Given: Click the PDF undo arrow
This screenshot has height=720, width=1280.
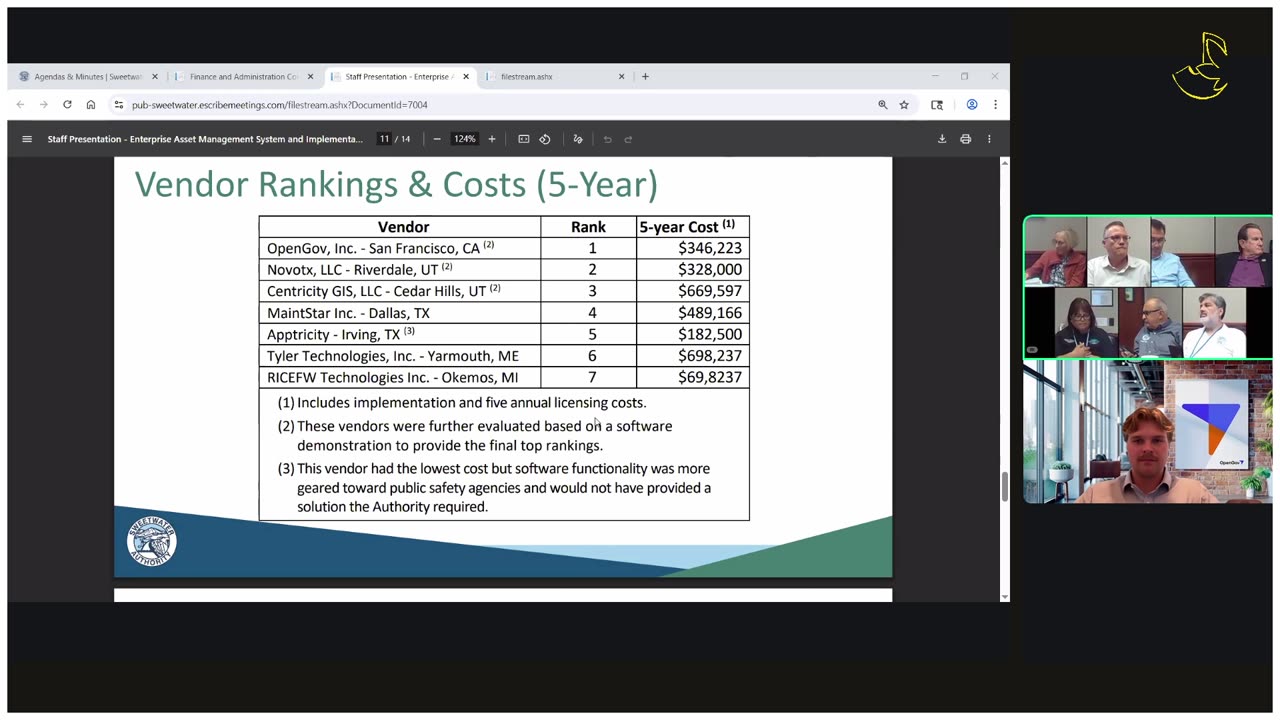Looking at the screenshot, I should 607,139.
